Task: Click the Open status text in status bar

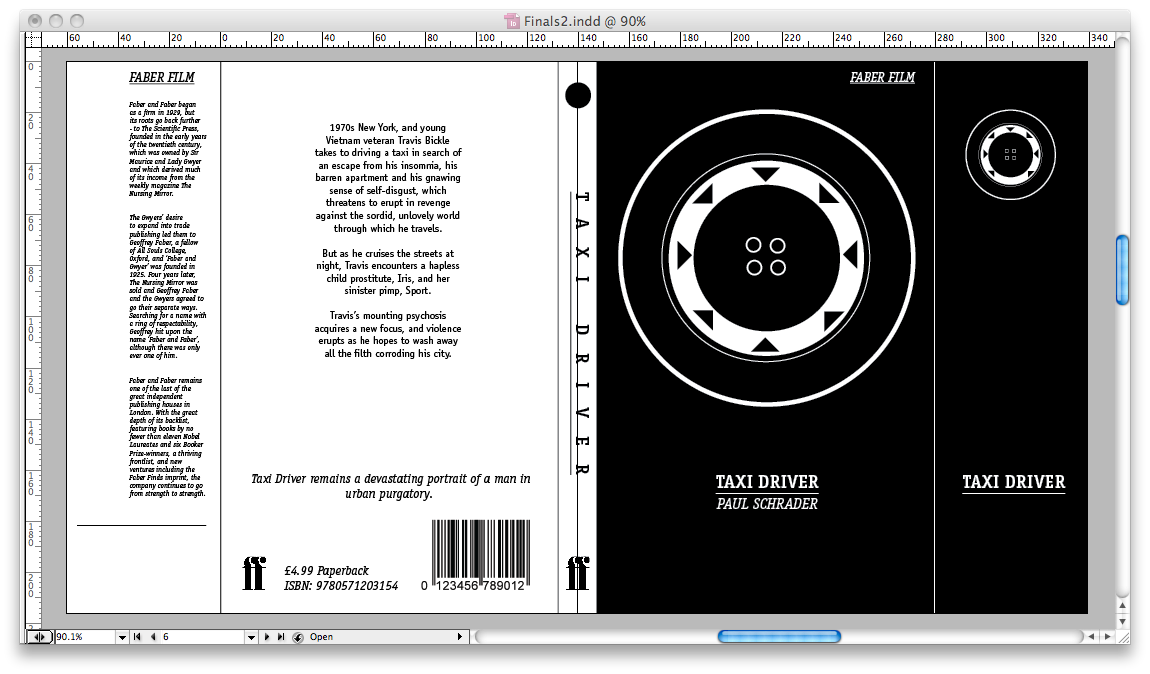Action: click(x=321, y=637)
